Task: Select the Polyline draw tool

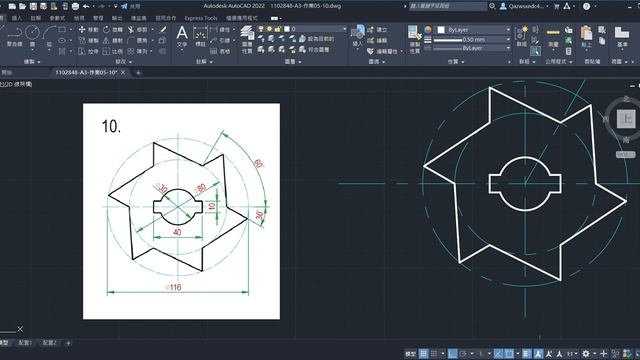Action: (15, 33)
